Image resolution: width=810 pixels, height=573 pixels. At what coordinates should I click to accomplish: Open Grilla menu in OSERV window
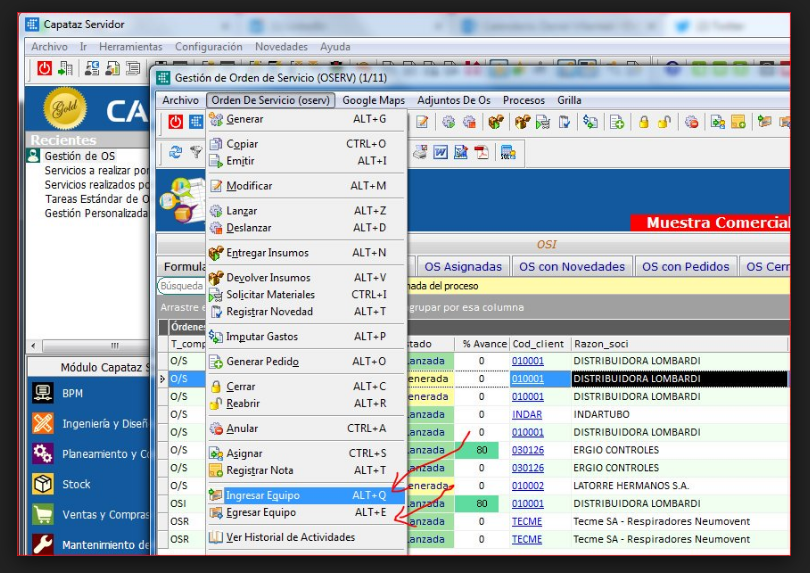click(569, 100)
